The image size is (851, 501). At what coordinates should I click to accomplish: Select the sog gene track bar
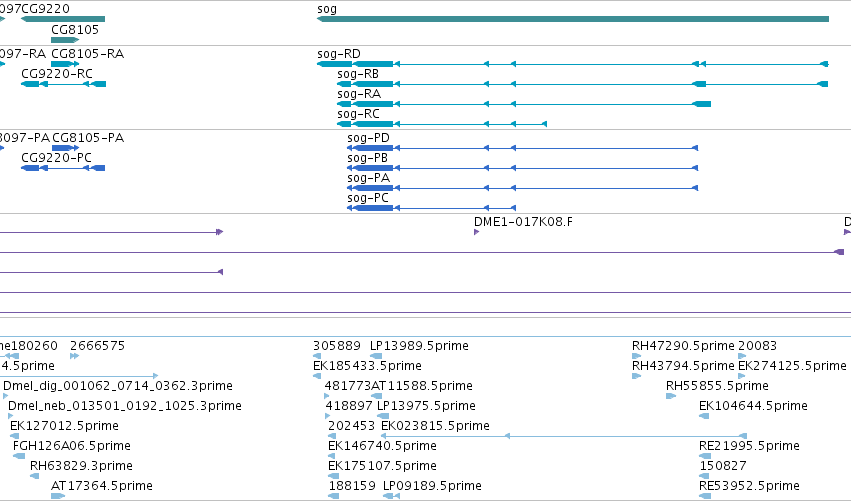(573, 19)
